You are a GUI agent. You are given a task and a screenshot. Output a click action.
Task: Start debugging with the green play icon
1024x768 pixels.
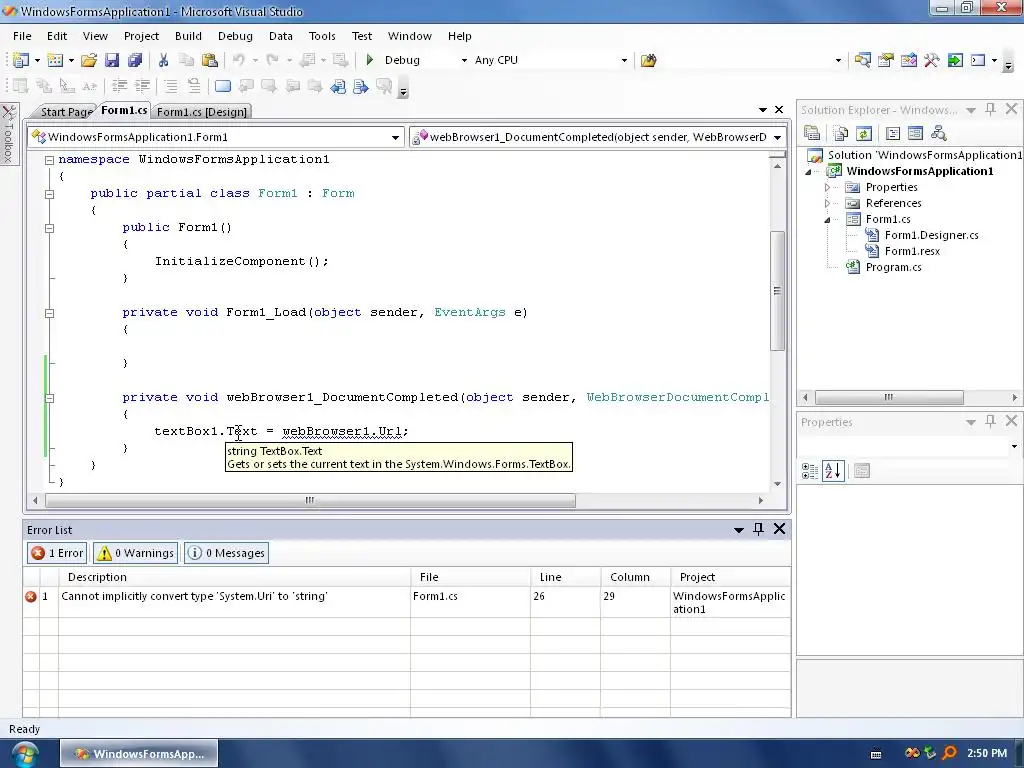click(370, 60)
